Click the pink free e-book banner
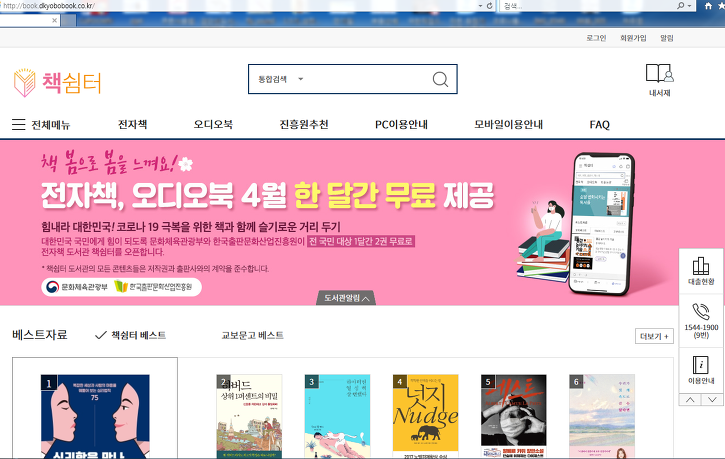Image resolution: width=725 pixels, height=459 pixels. point(362,222)
